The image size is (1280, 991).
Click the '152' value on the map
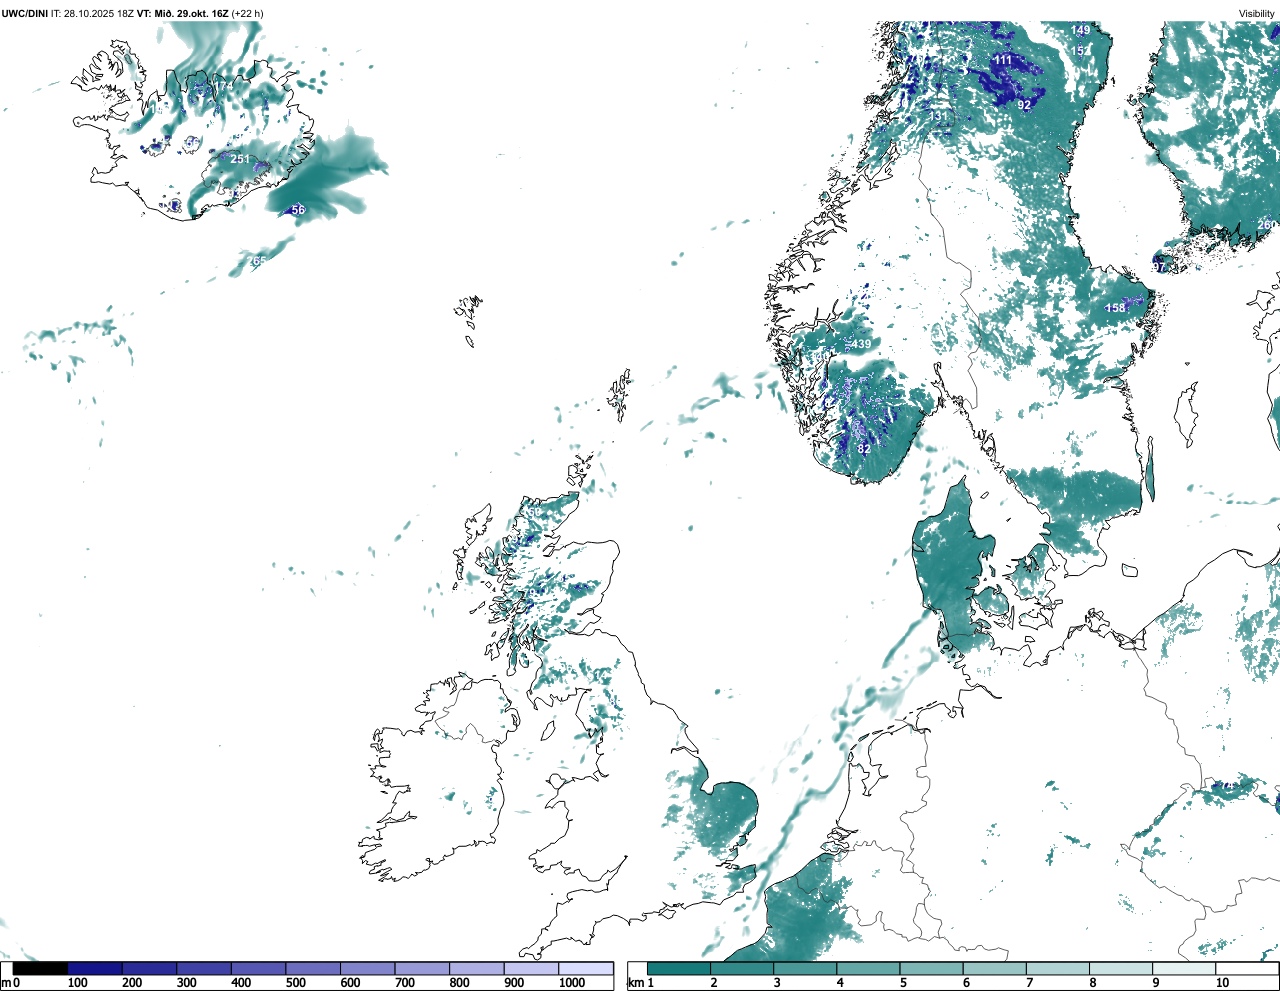coord(1081,51)
